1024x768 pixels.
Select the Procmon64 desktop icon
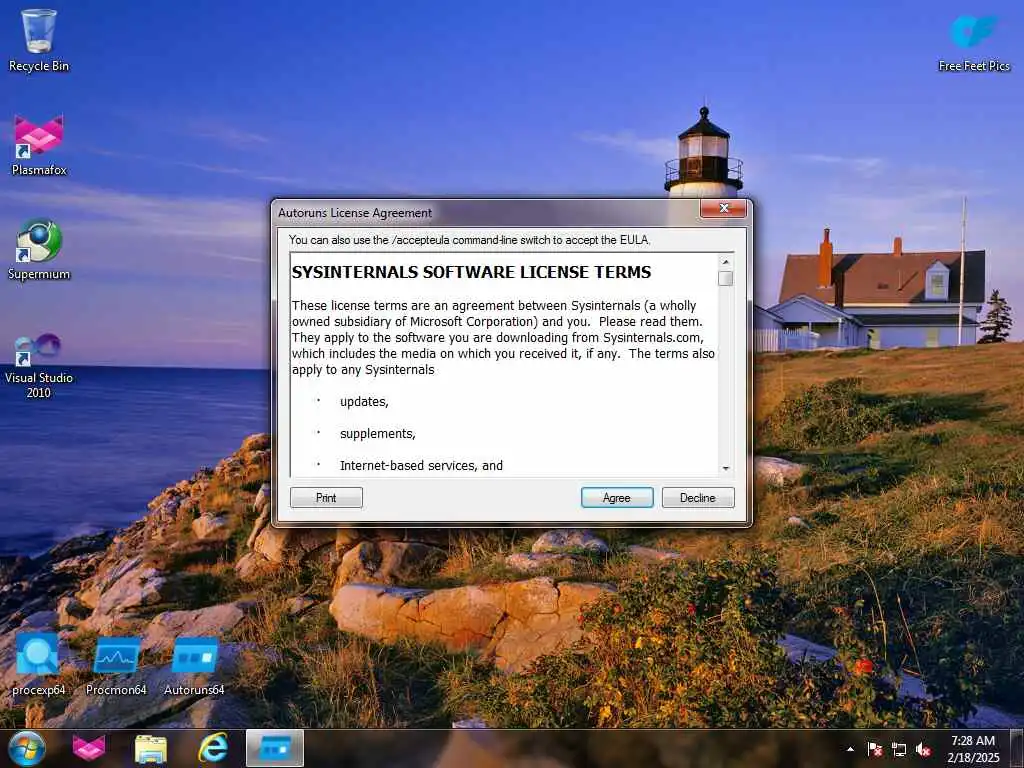pyautogui.click(x=116, y=665)
